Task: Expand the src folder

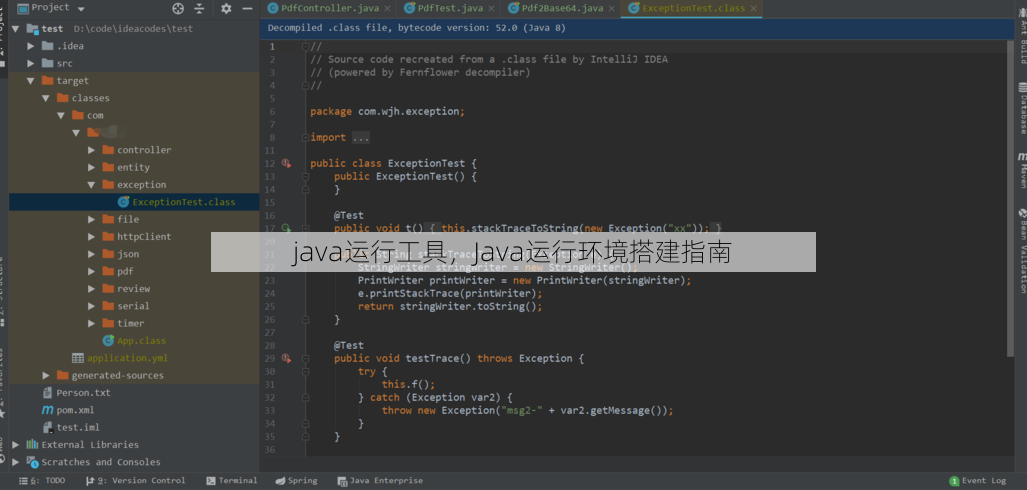Action: click(31, 64)
